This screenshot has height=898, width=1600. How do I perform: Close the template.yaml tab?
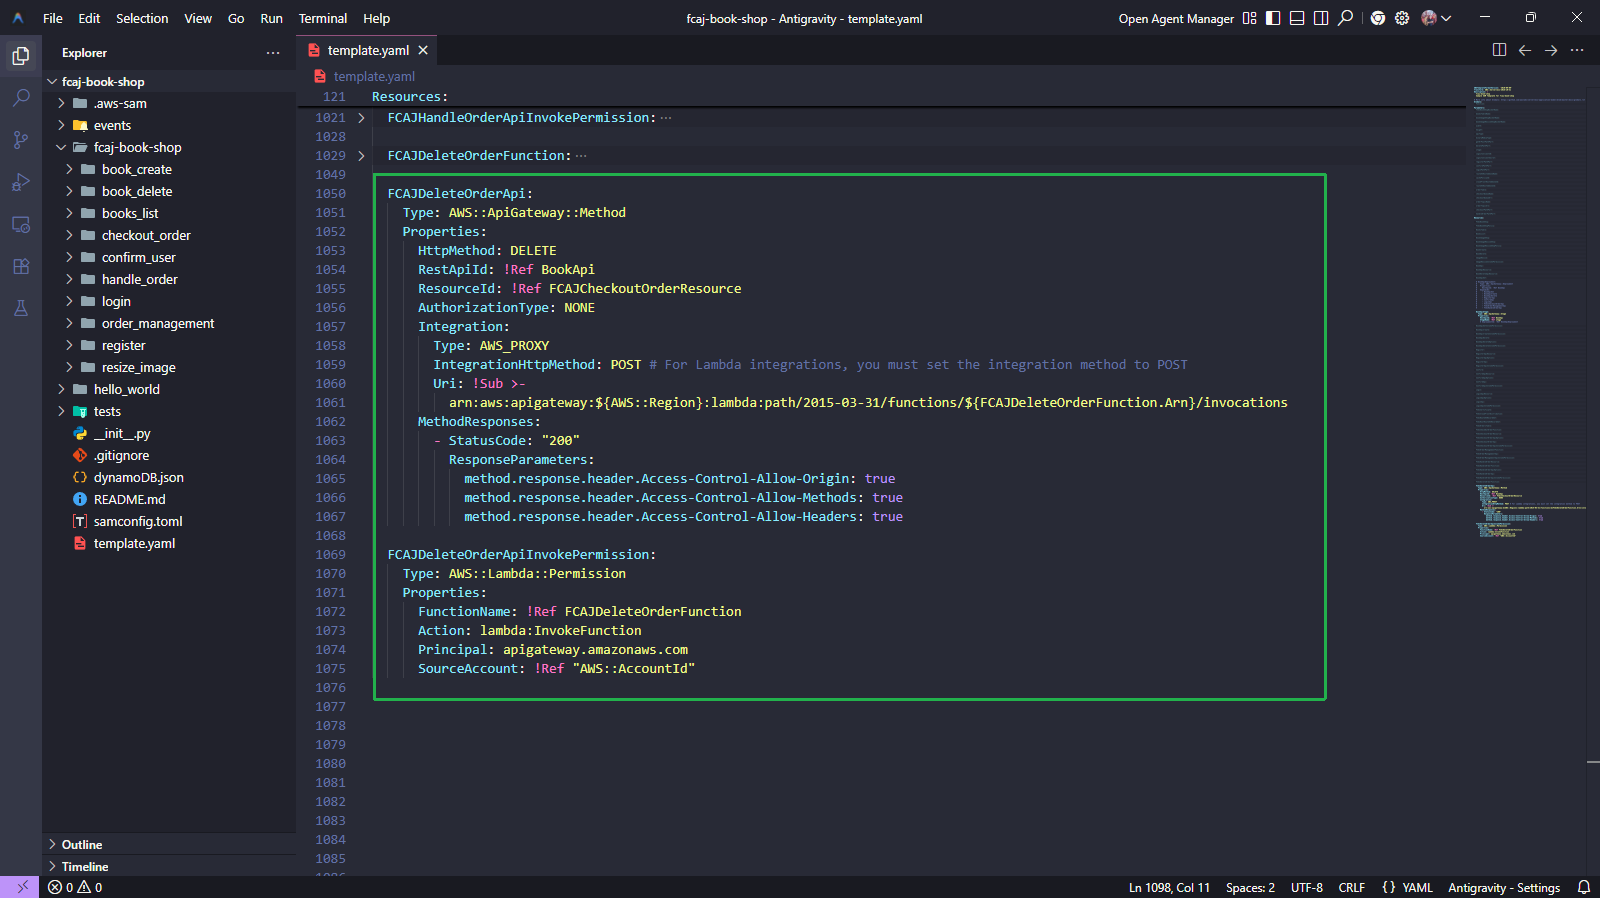(423, 50)
